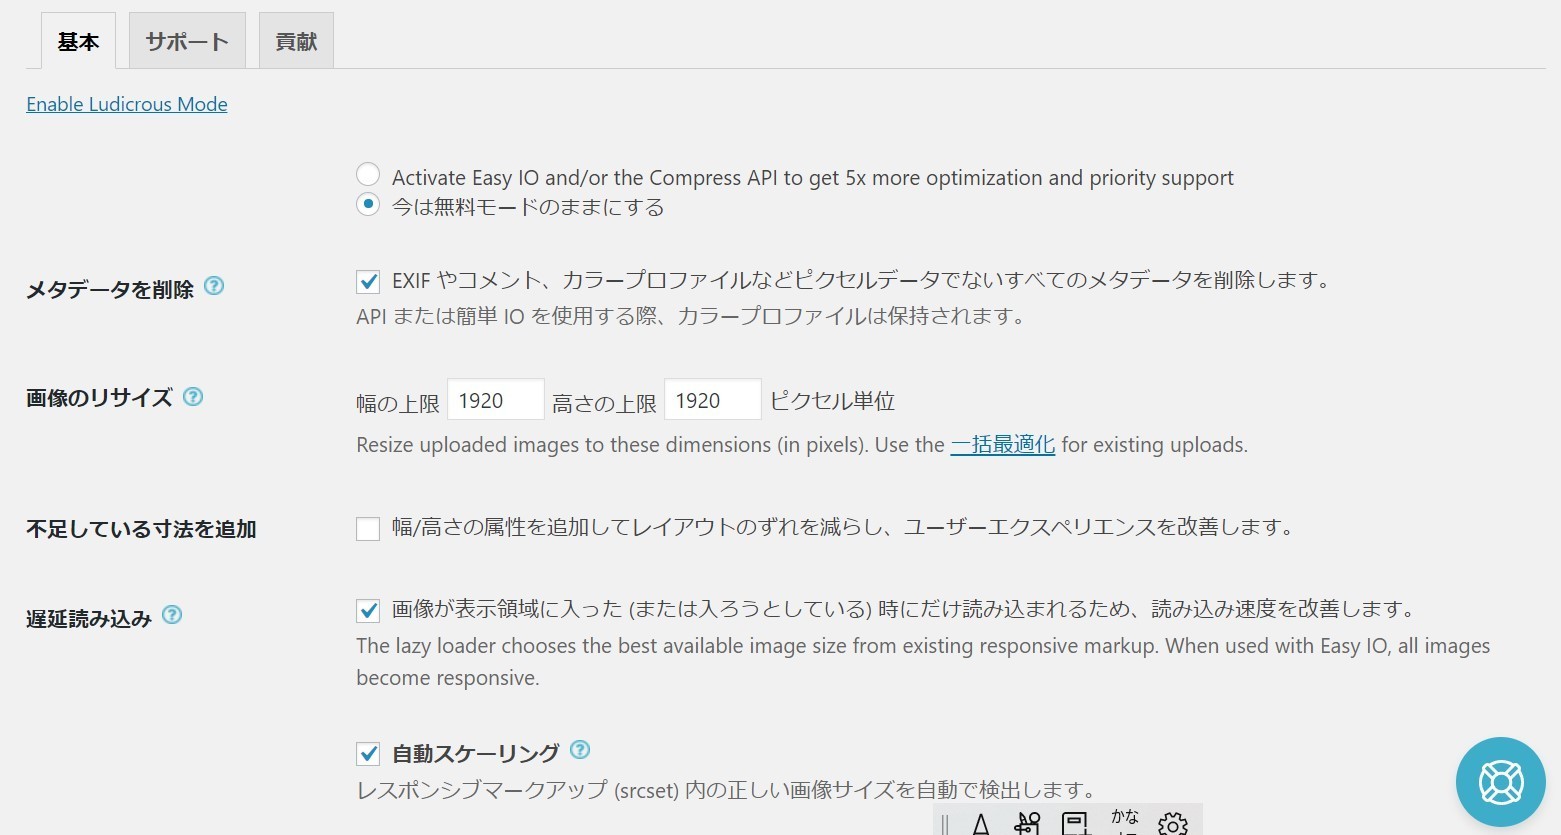
Task: Click the 高さの上限 input field
Action: click(x=713, y=400)
